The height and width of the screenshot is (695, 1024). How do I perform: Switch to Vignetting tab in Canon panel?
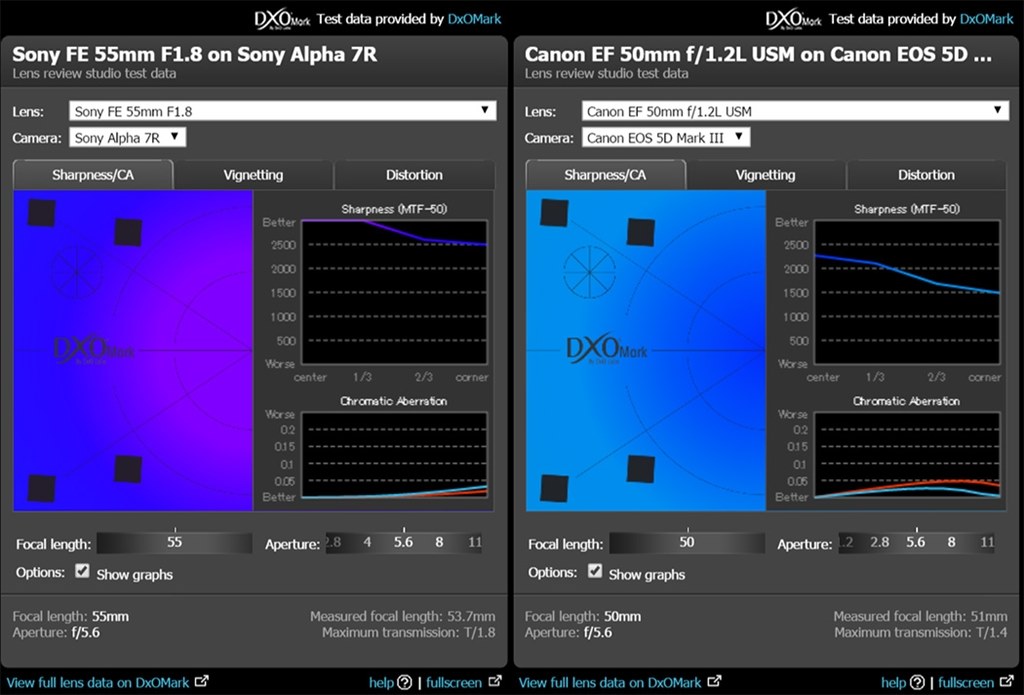(x=765, y=175)
